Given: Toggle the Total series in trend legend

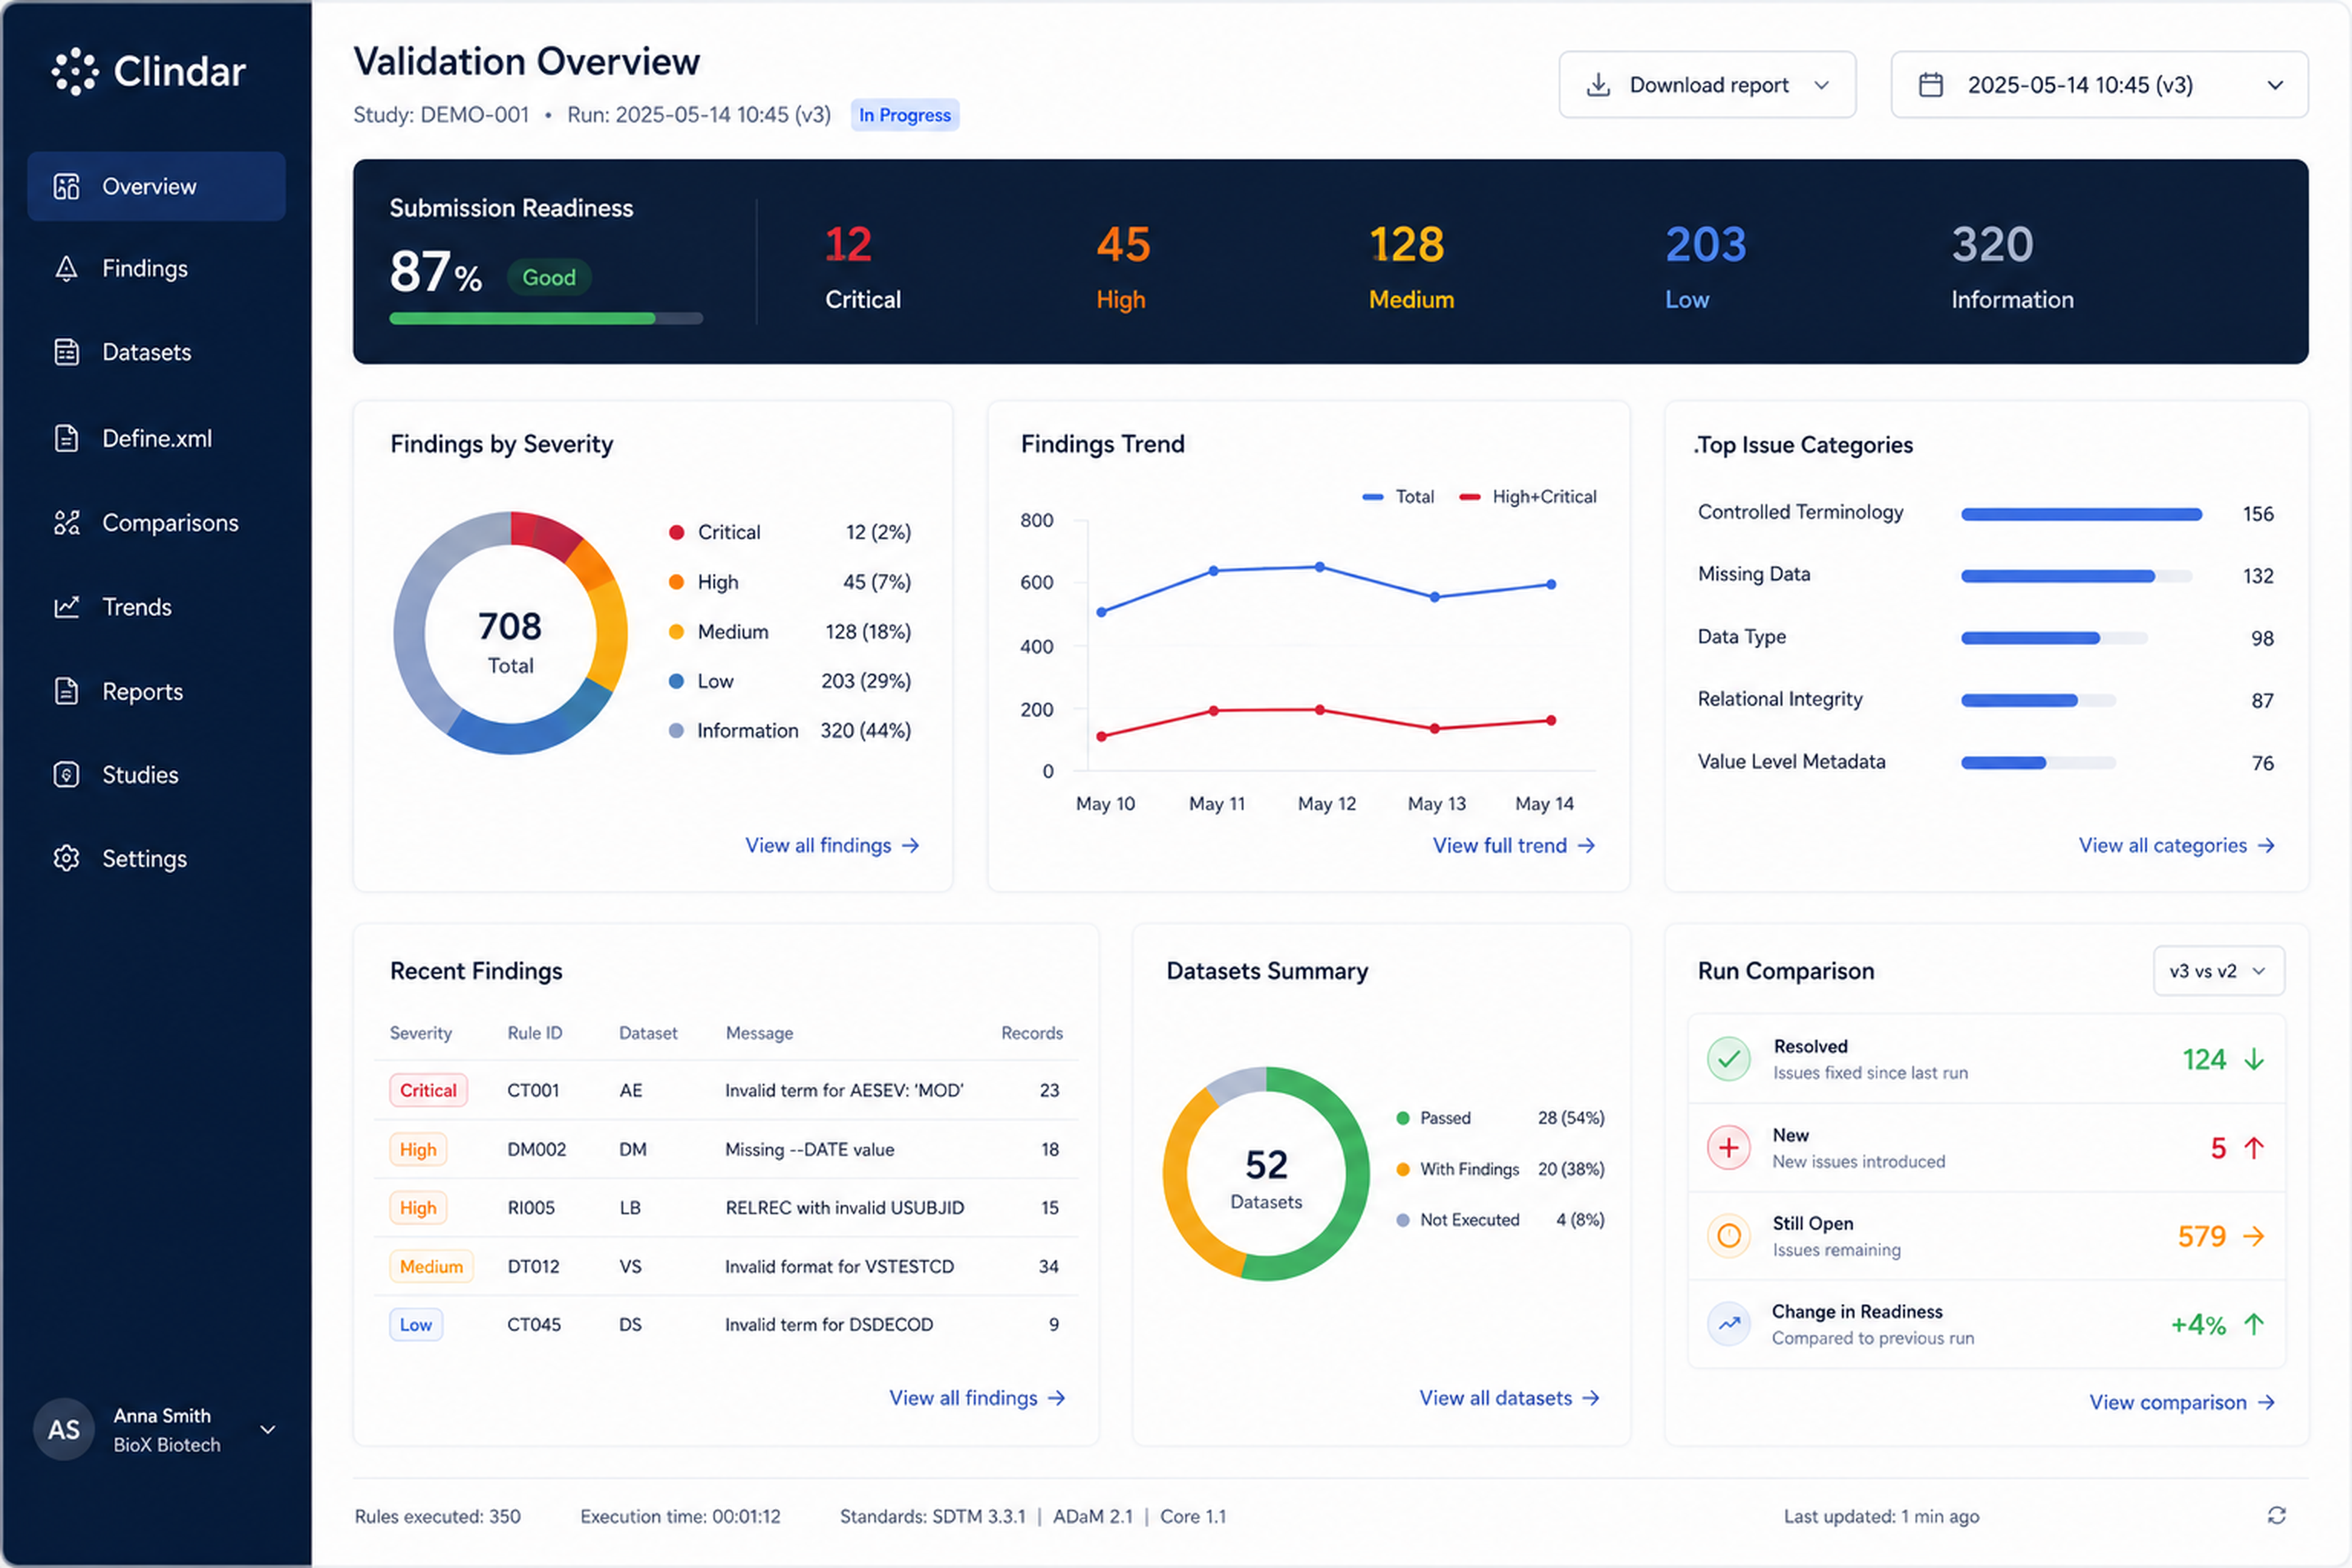Looking at the screenshot, I should pos(1398,497).
